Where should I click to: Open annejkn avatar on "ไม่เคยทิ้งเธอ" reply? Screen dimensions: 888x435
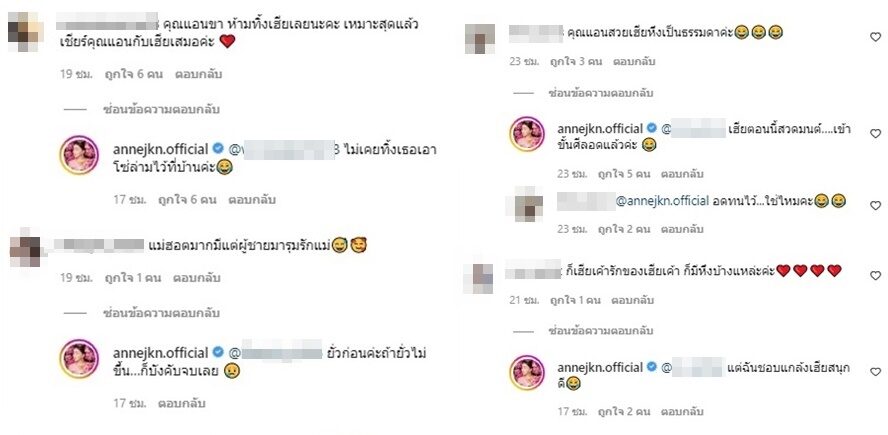point(79,155)
